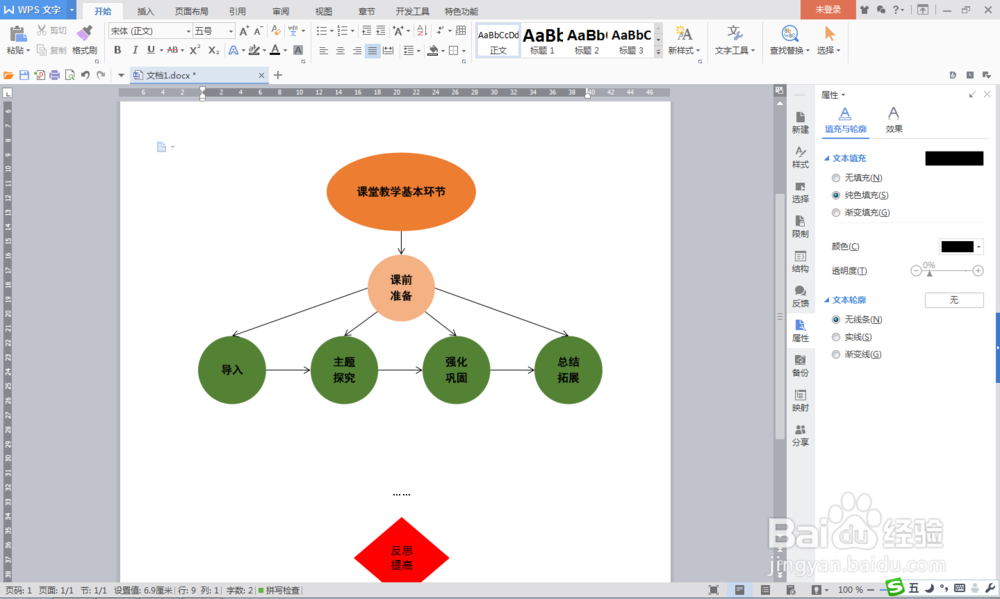Image resolution: width=1000 pixels, height=599 pixels.
Task: Switch to the 审阅 (Review) tab
Action: point(281,11)
